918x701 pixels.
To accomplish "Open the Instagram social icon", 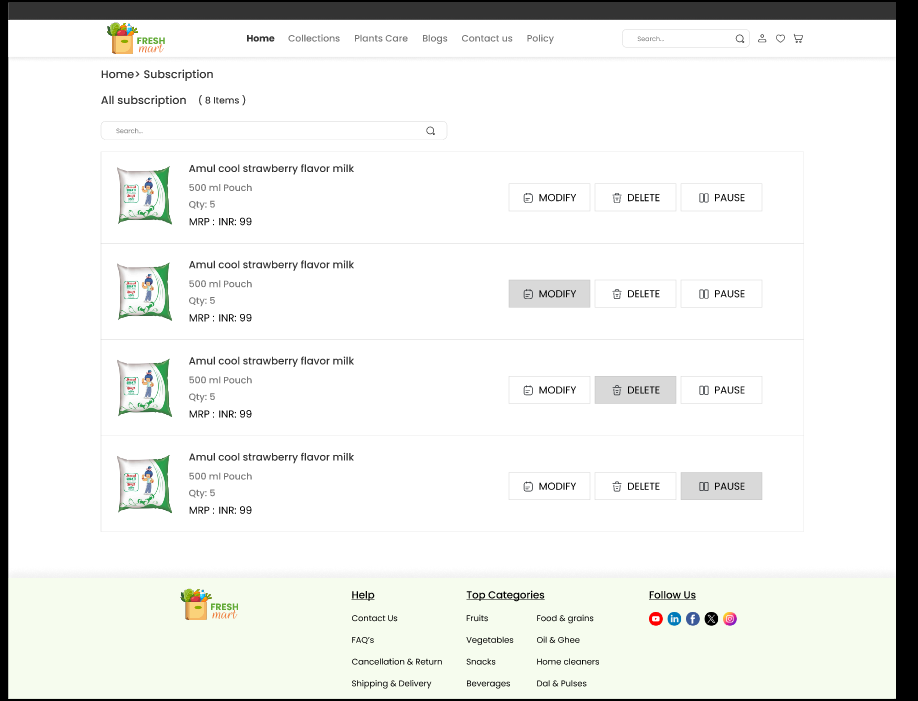I will pos(729,618).
